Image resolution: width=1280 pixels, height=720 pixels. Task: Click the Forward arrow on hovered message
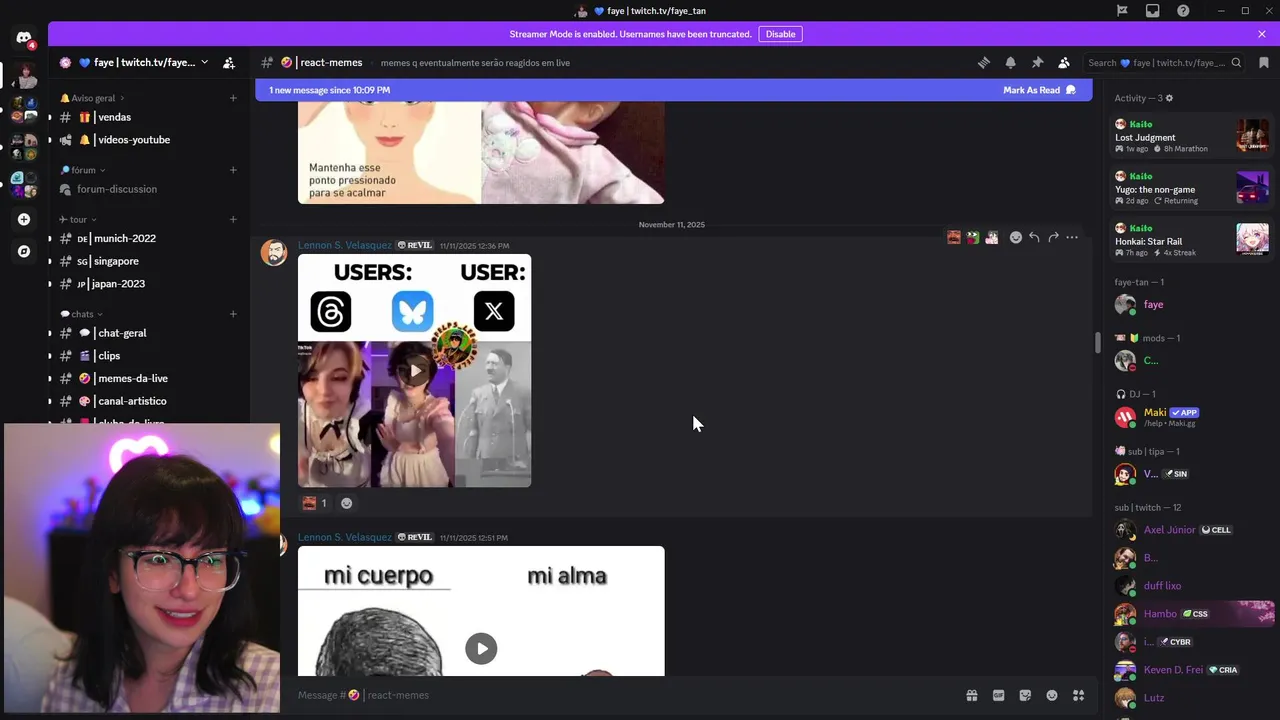1053,237
